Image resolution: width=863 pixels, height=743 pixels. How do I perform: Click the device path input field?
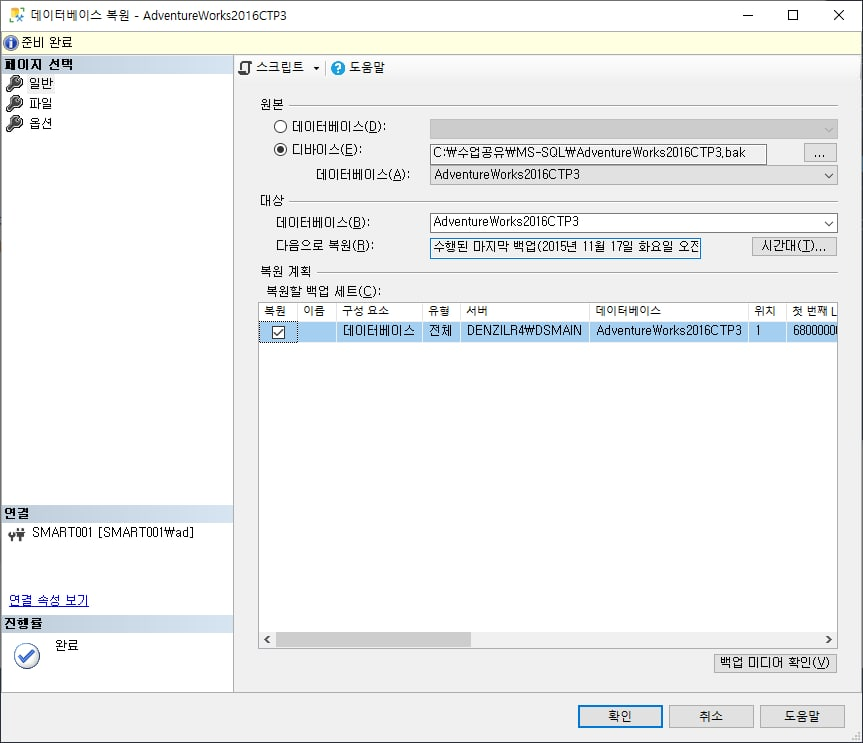click(598, 154)
